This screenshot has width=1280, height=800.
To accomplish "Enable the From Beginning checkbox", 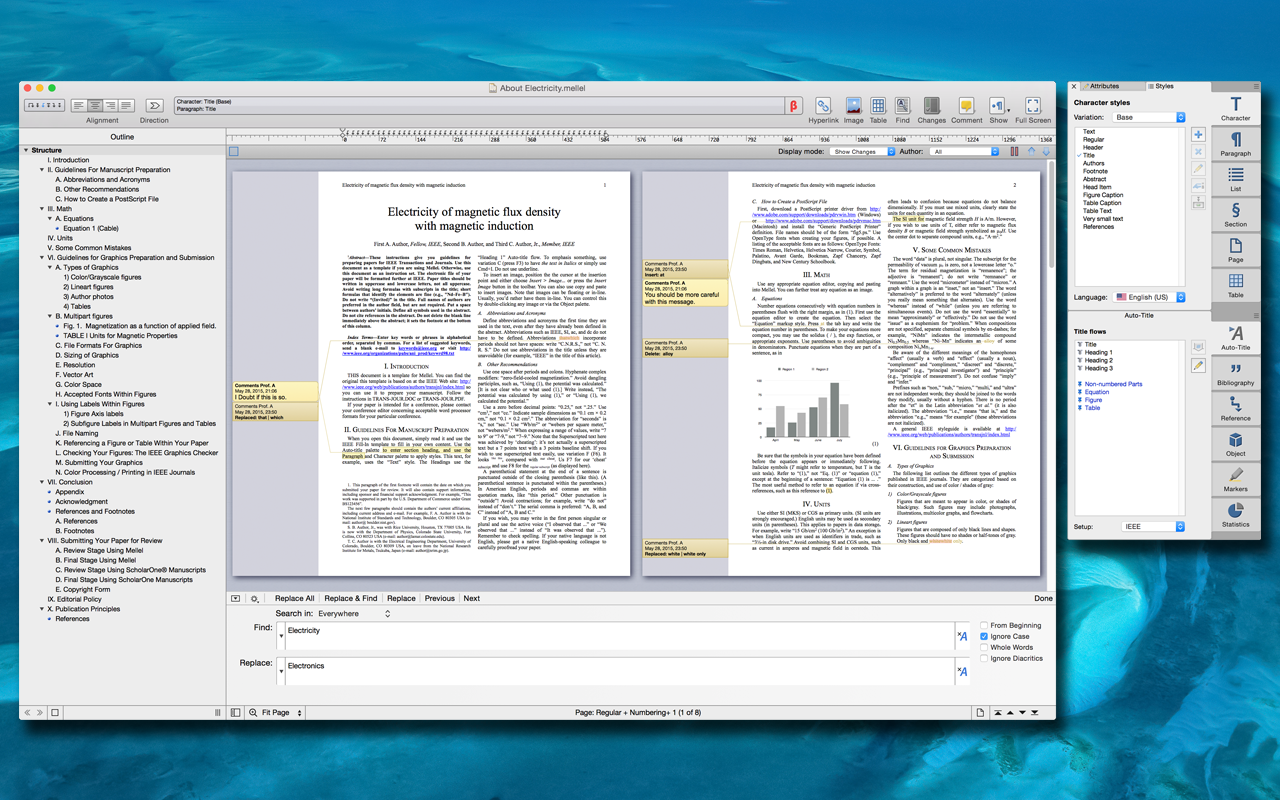I will [984, 625].
